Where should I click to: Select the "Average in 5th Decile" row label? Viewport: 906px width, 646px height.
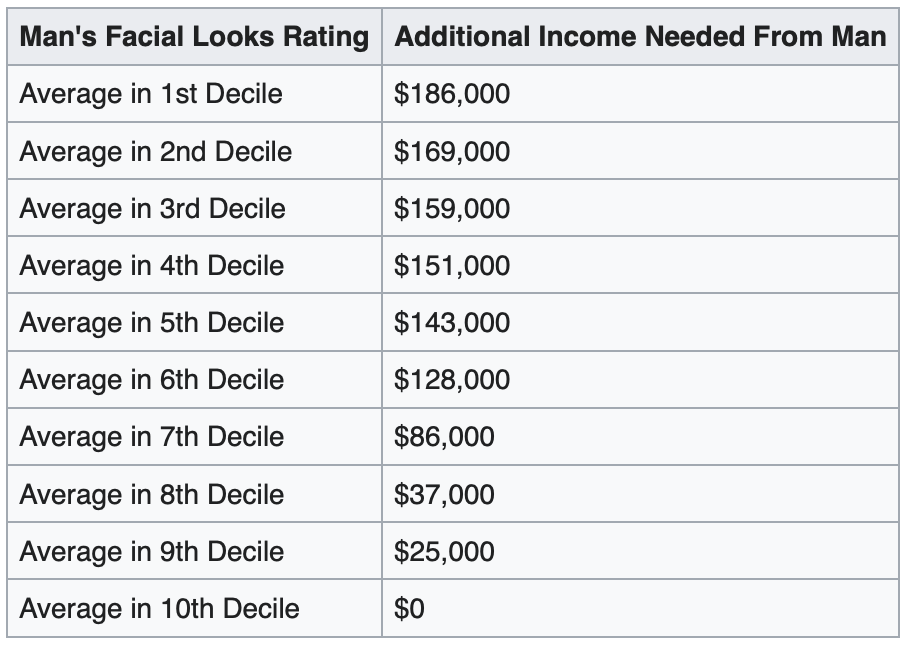[152, 323]
